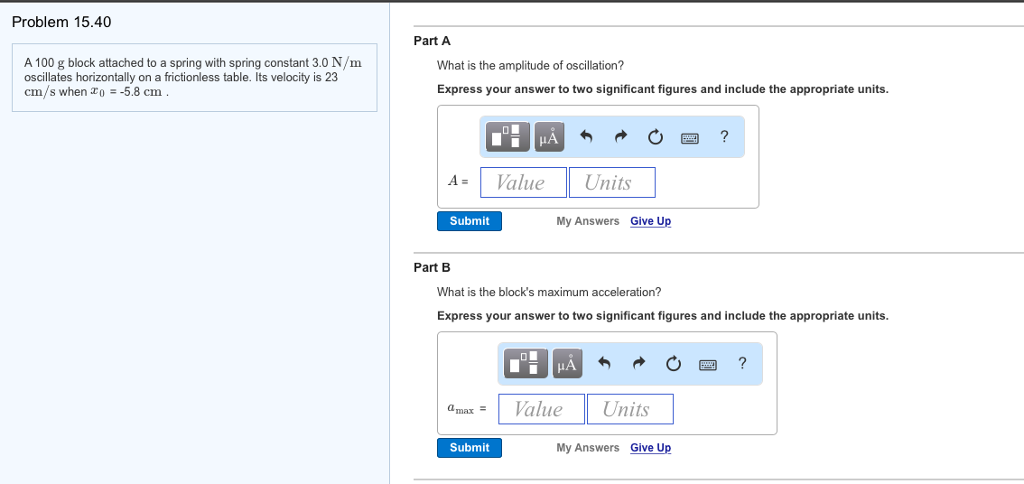Show keyboard shortcuts for Part B
Image resolution: width=1024 pixels, height=484 pixels.
pyautogui.click(x=708, y=365)
